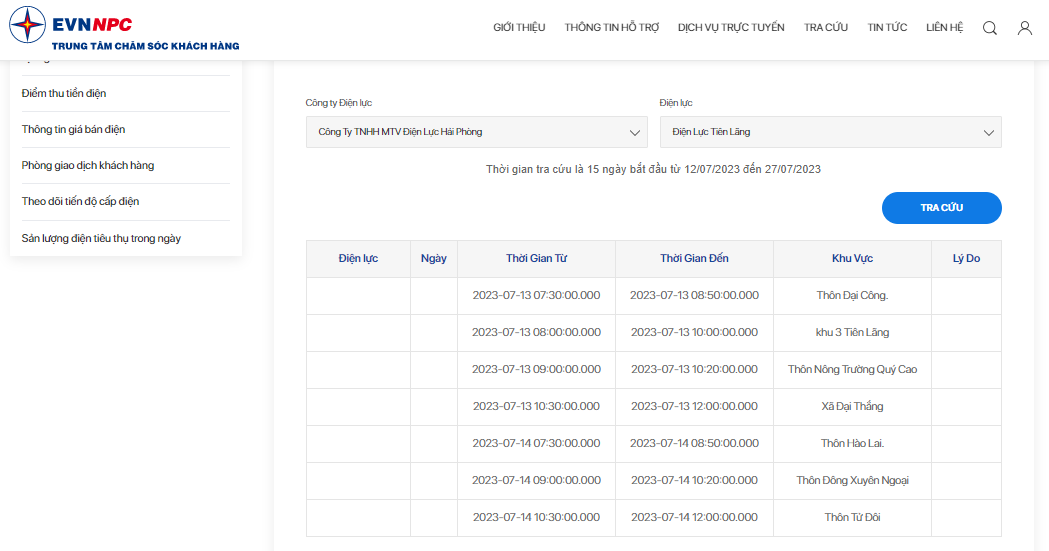Image resolution: width=1049 pixels, height=551 pixels.
Task: Open the THÔNG TIN HỖ TRỢ menu
Action: coord(611,27)
